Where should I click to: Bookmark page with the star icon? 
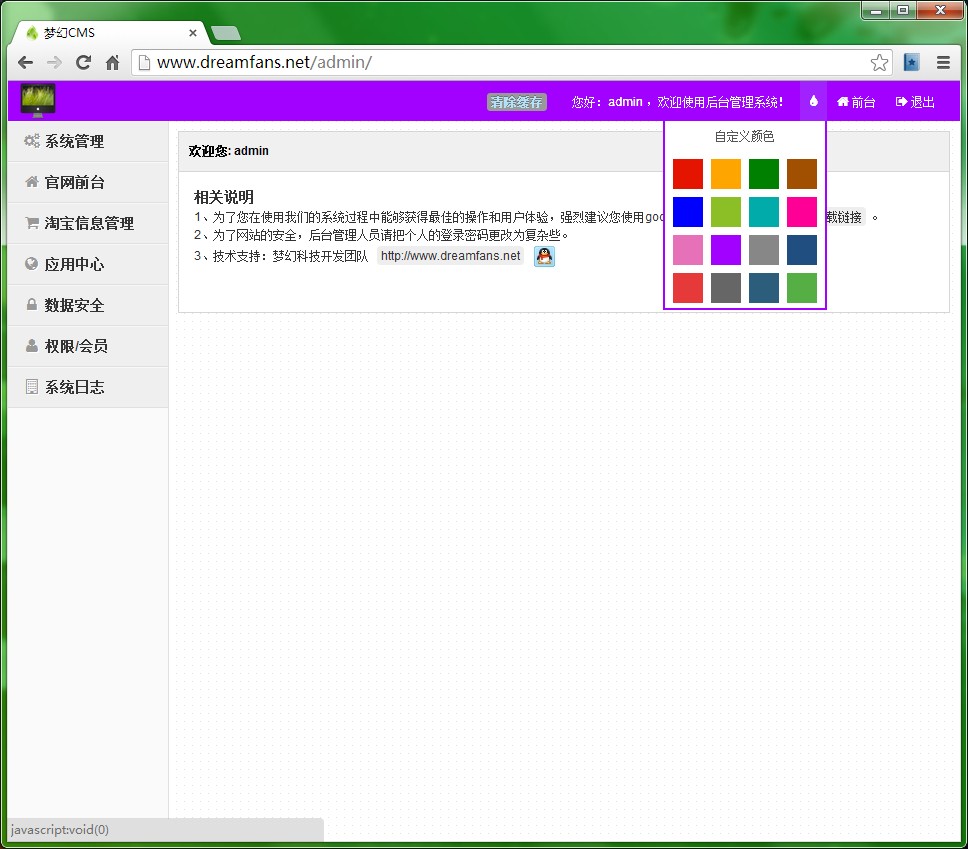coord(879,62)
